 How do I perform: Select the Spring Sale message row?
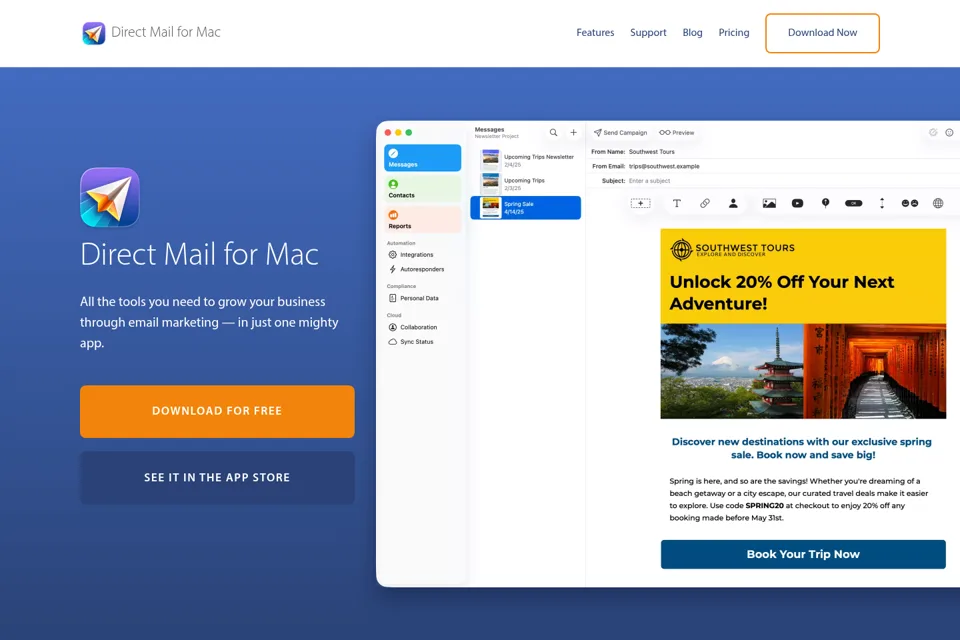coord(526,208)
